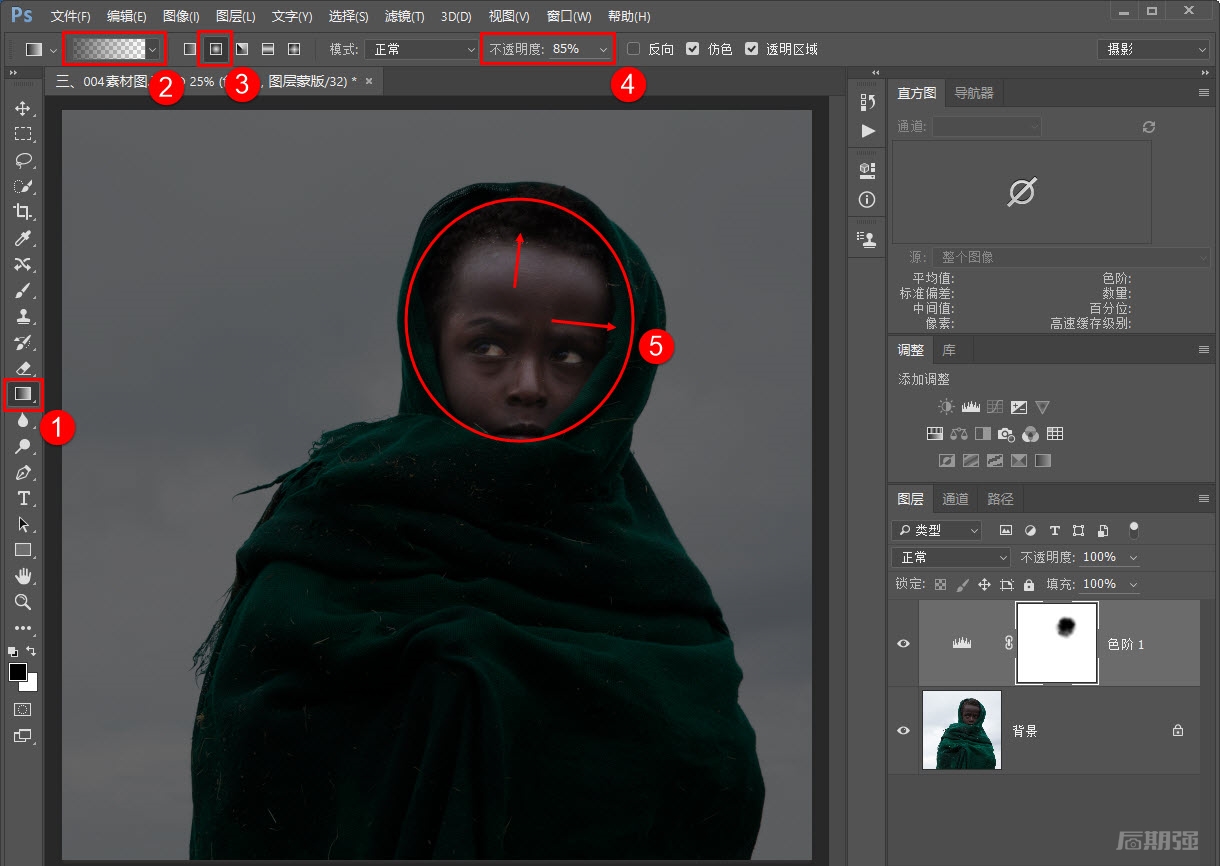Open the 模式 blend mode dropdown

[x=421, y=49]
